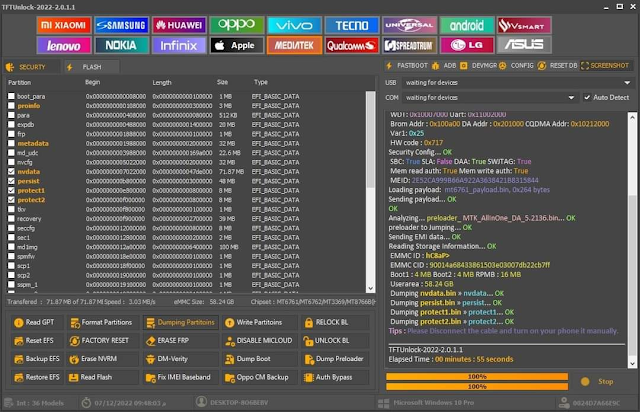Click the lower 100% progress bar

point(477,386)
